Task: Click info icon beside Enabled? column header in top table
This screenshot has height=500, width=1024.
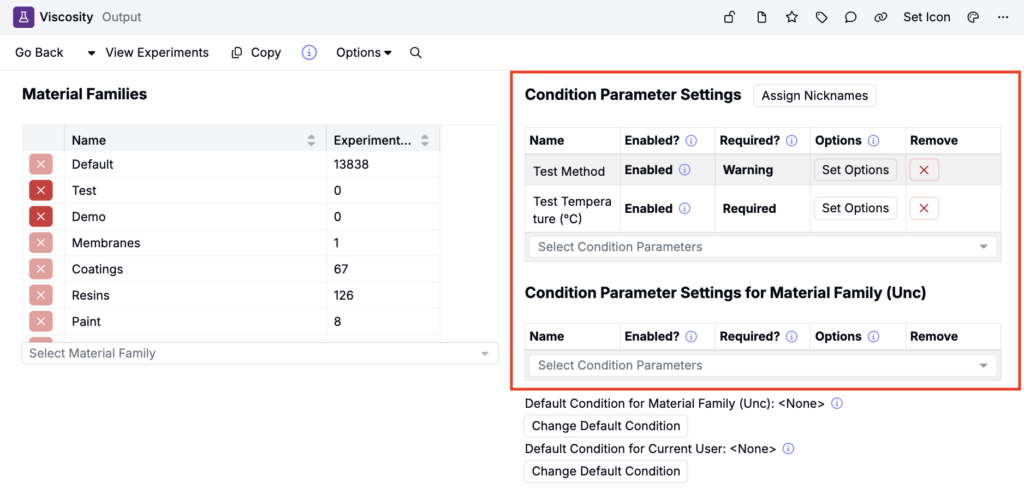Action: pyautogui.click(x=691, y=140)
